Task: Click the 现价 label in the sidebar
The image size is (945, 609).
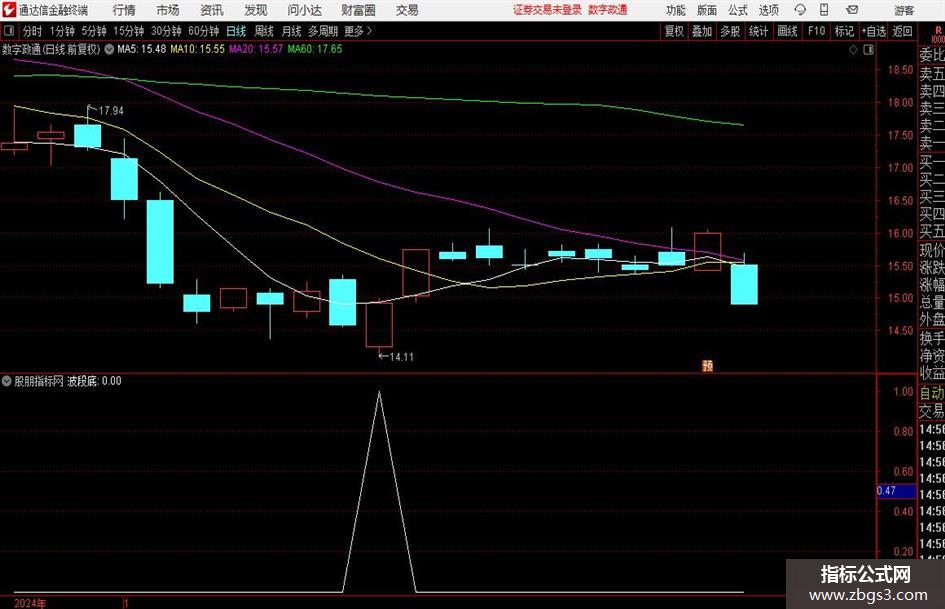Action: 932,250
